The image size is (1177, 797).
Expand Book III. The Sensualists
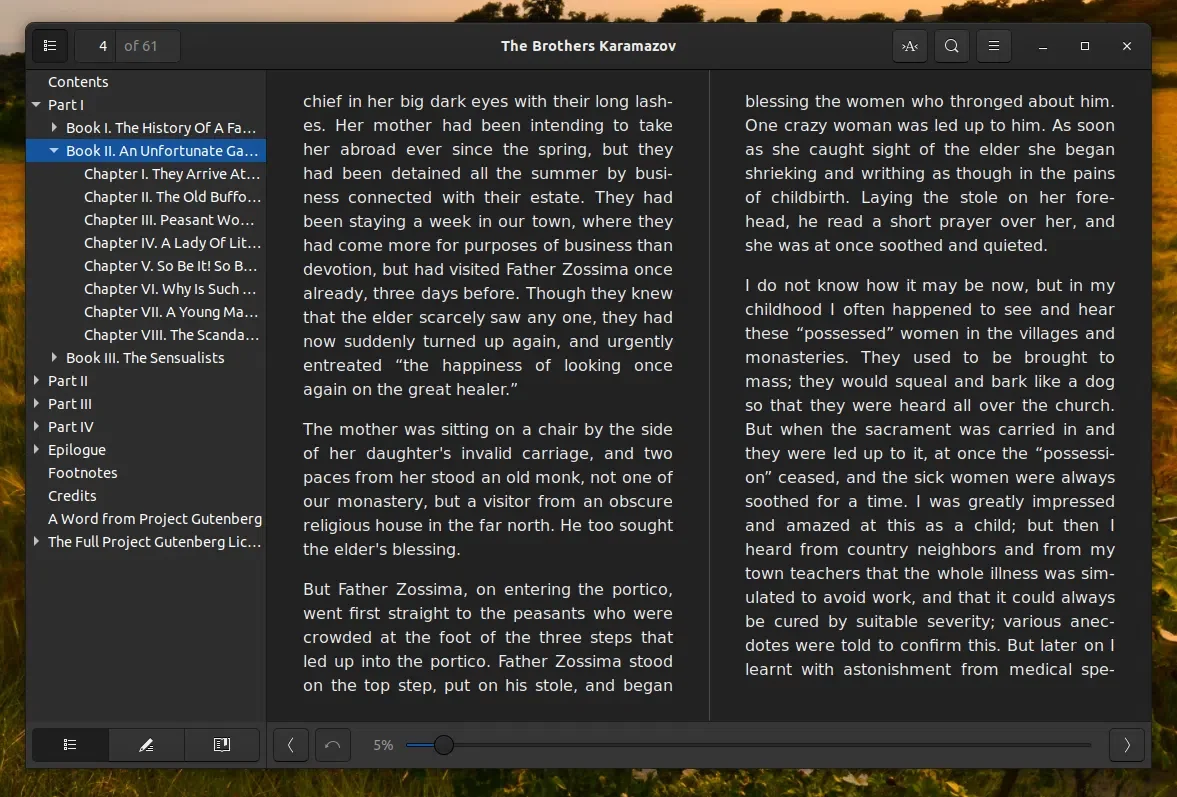pyautogui.click(x=54, y=357)
